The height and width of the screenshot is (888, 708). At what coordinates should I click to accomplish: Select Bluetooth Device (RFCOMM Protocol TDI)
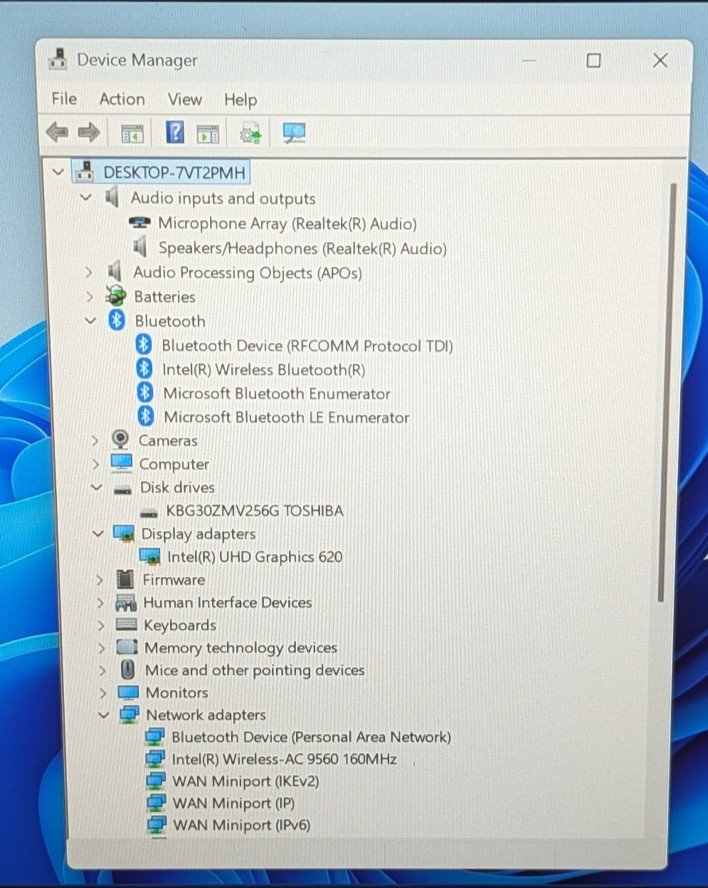[307, 345]
